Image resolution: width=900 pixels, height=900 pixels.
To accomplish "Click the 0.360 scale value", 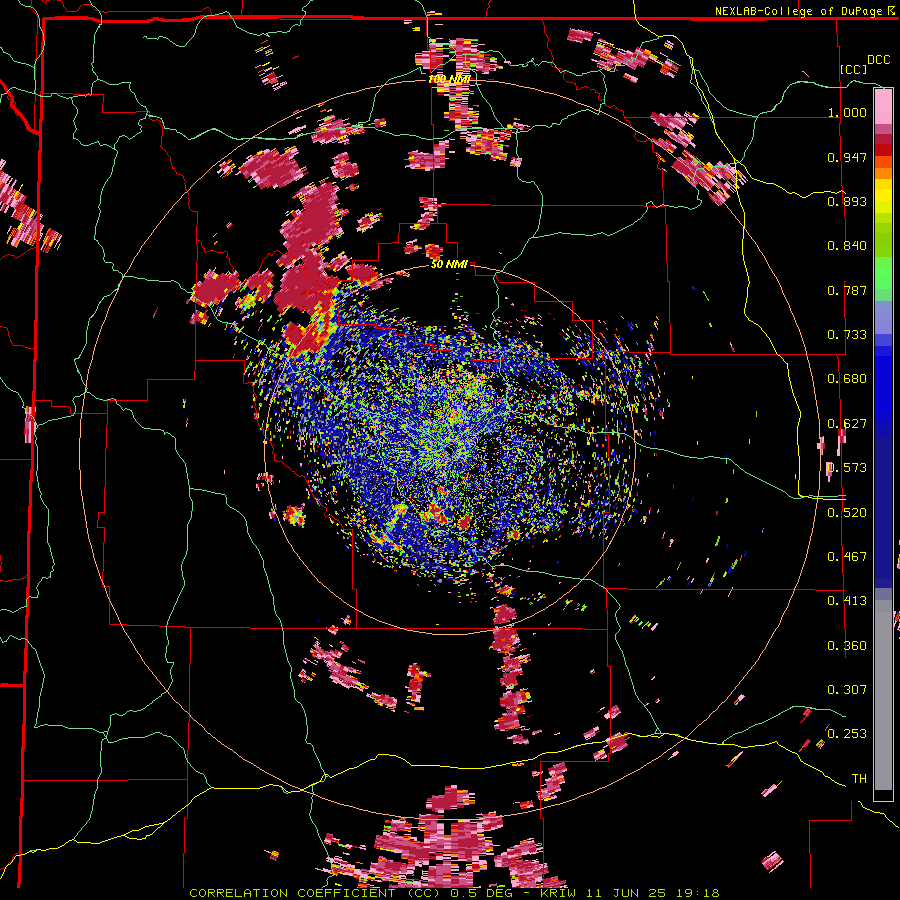I will tap(847, 646).
